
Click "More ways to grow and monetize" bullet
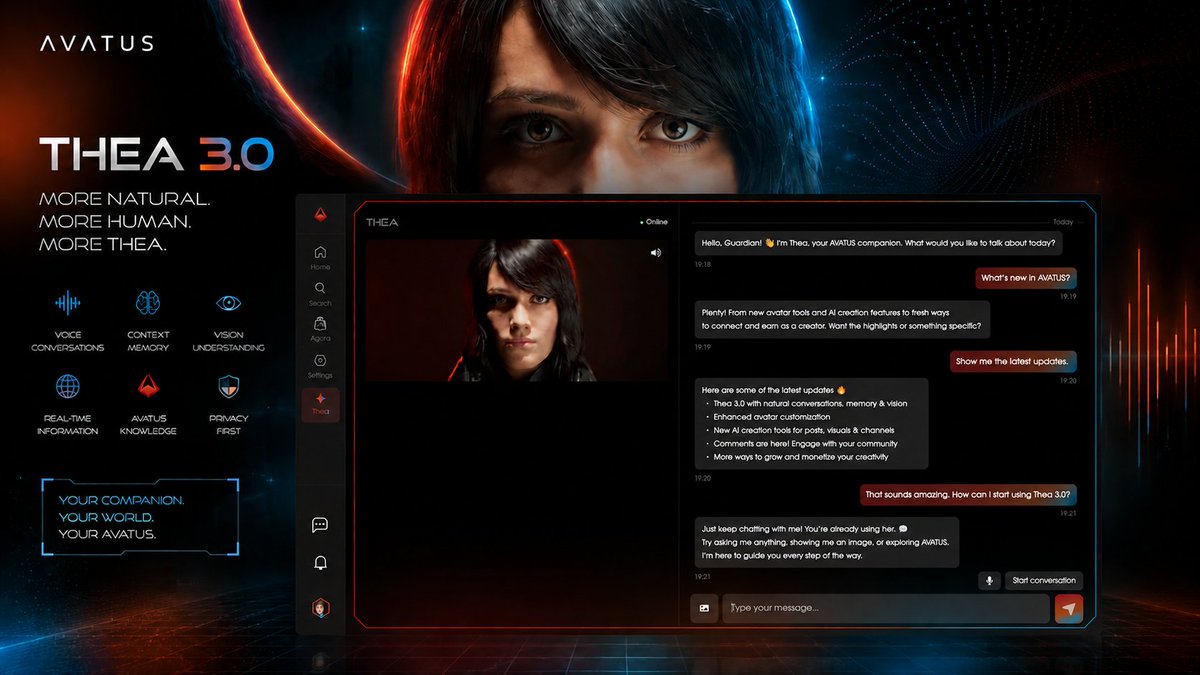click(x=800, y=456)
